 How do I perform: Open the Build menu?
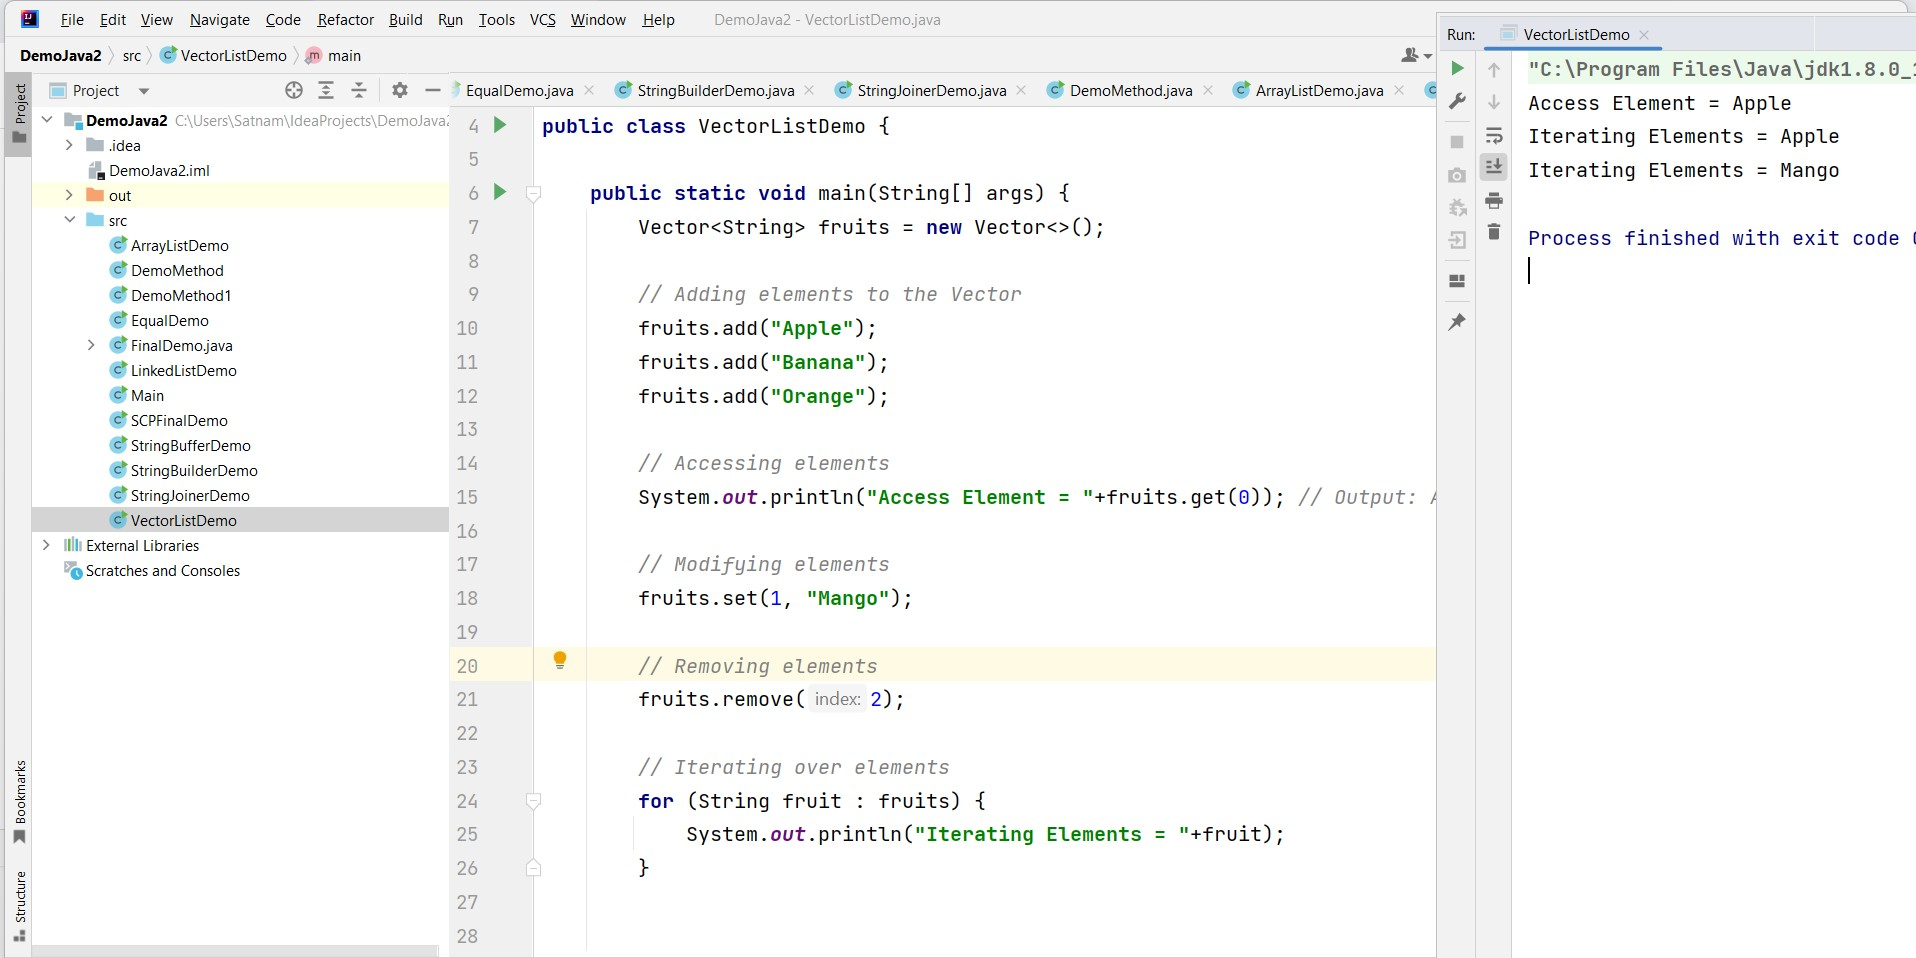tap(406, 19)
